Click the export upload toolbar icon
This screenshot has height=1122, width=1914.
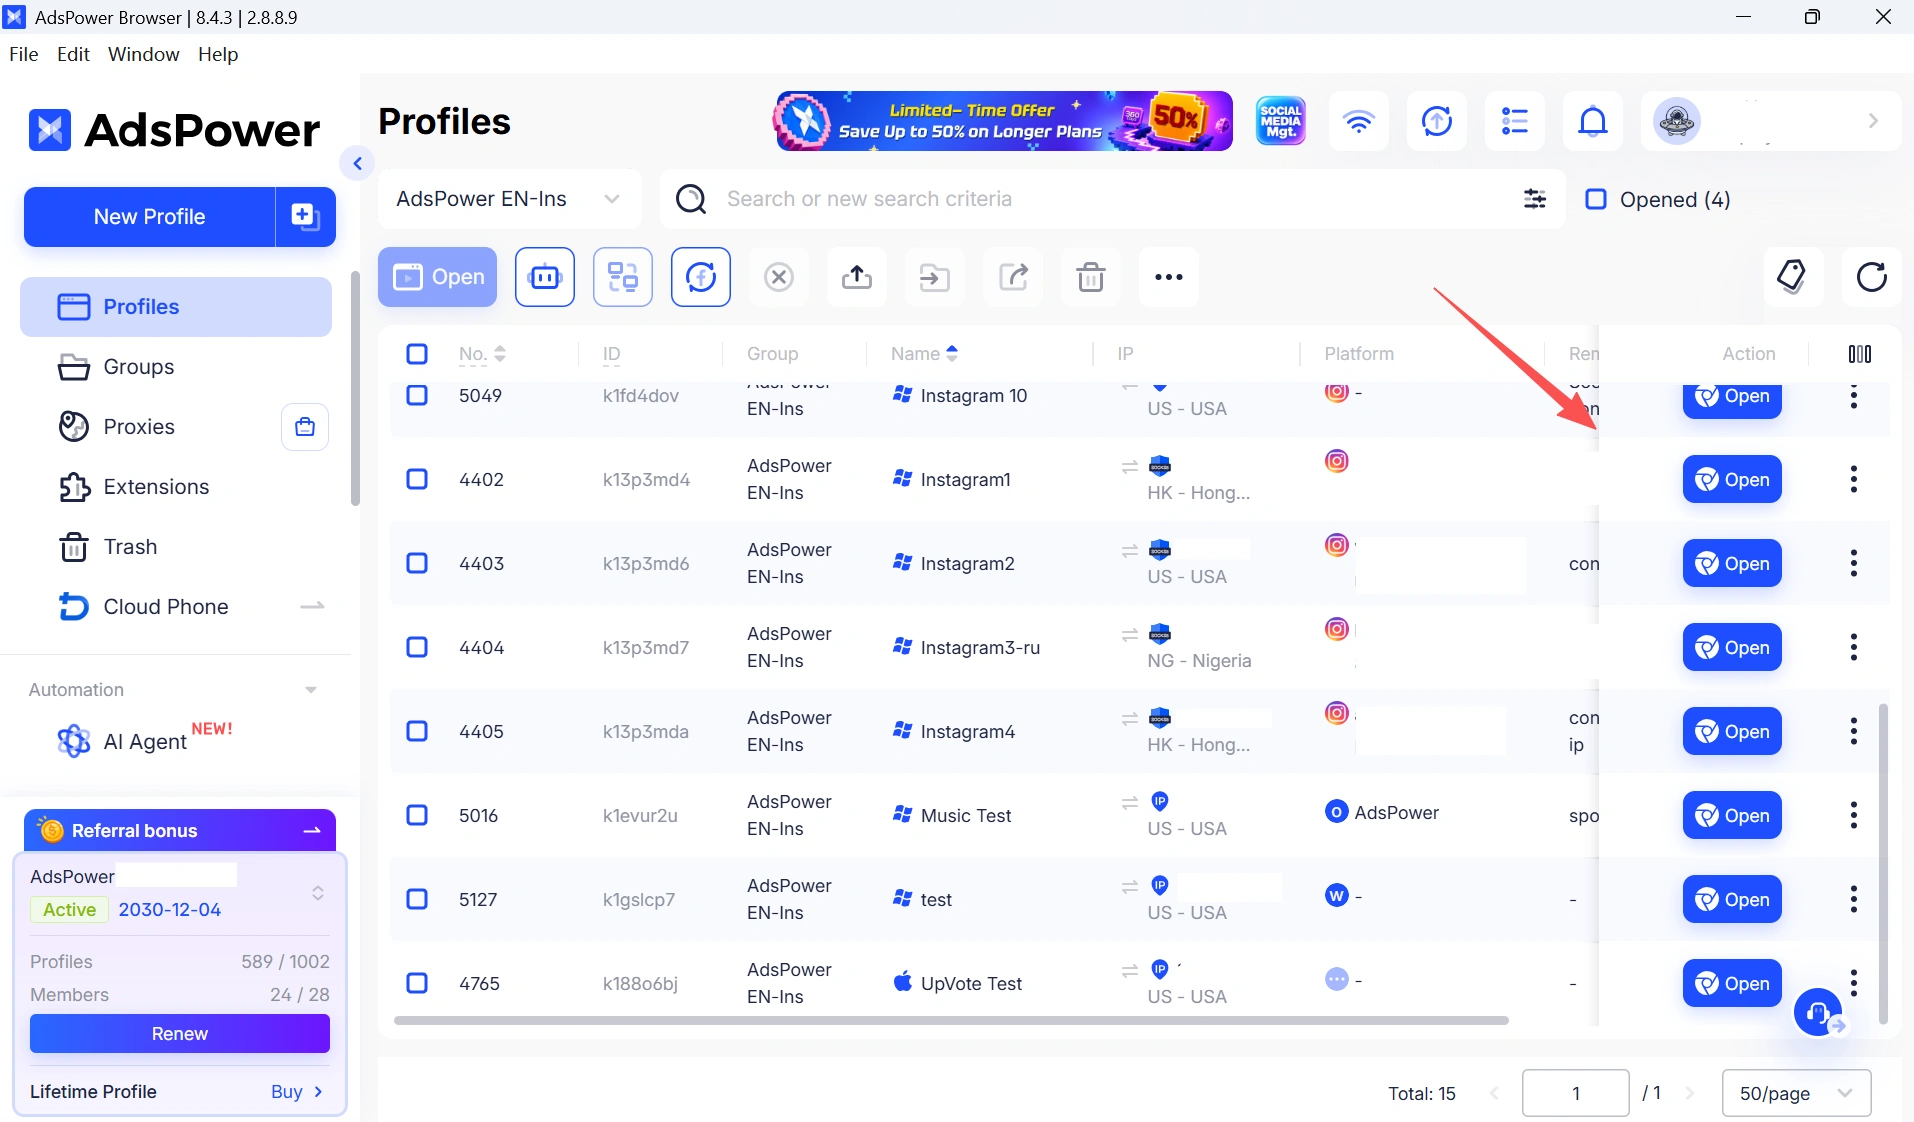click(857, 277)
